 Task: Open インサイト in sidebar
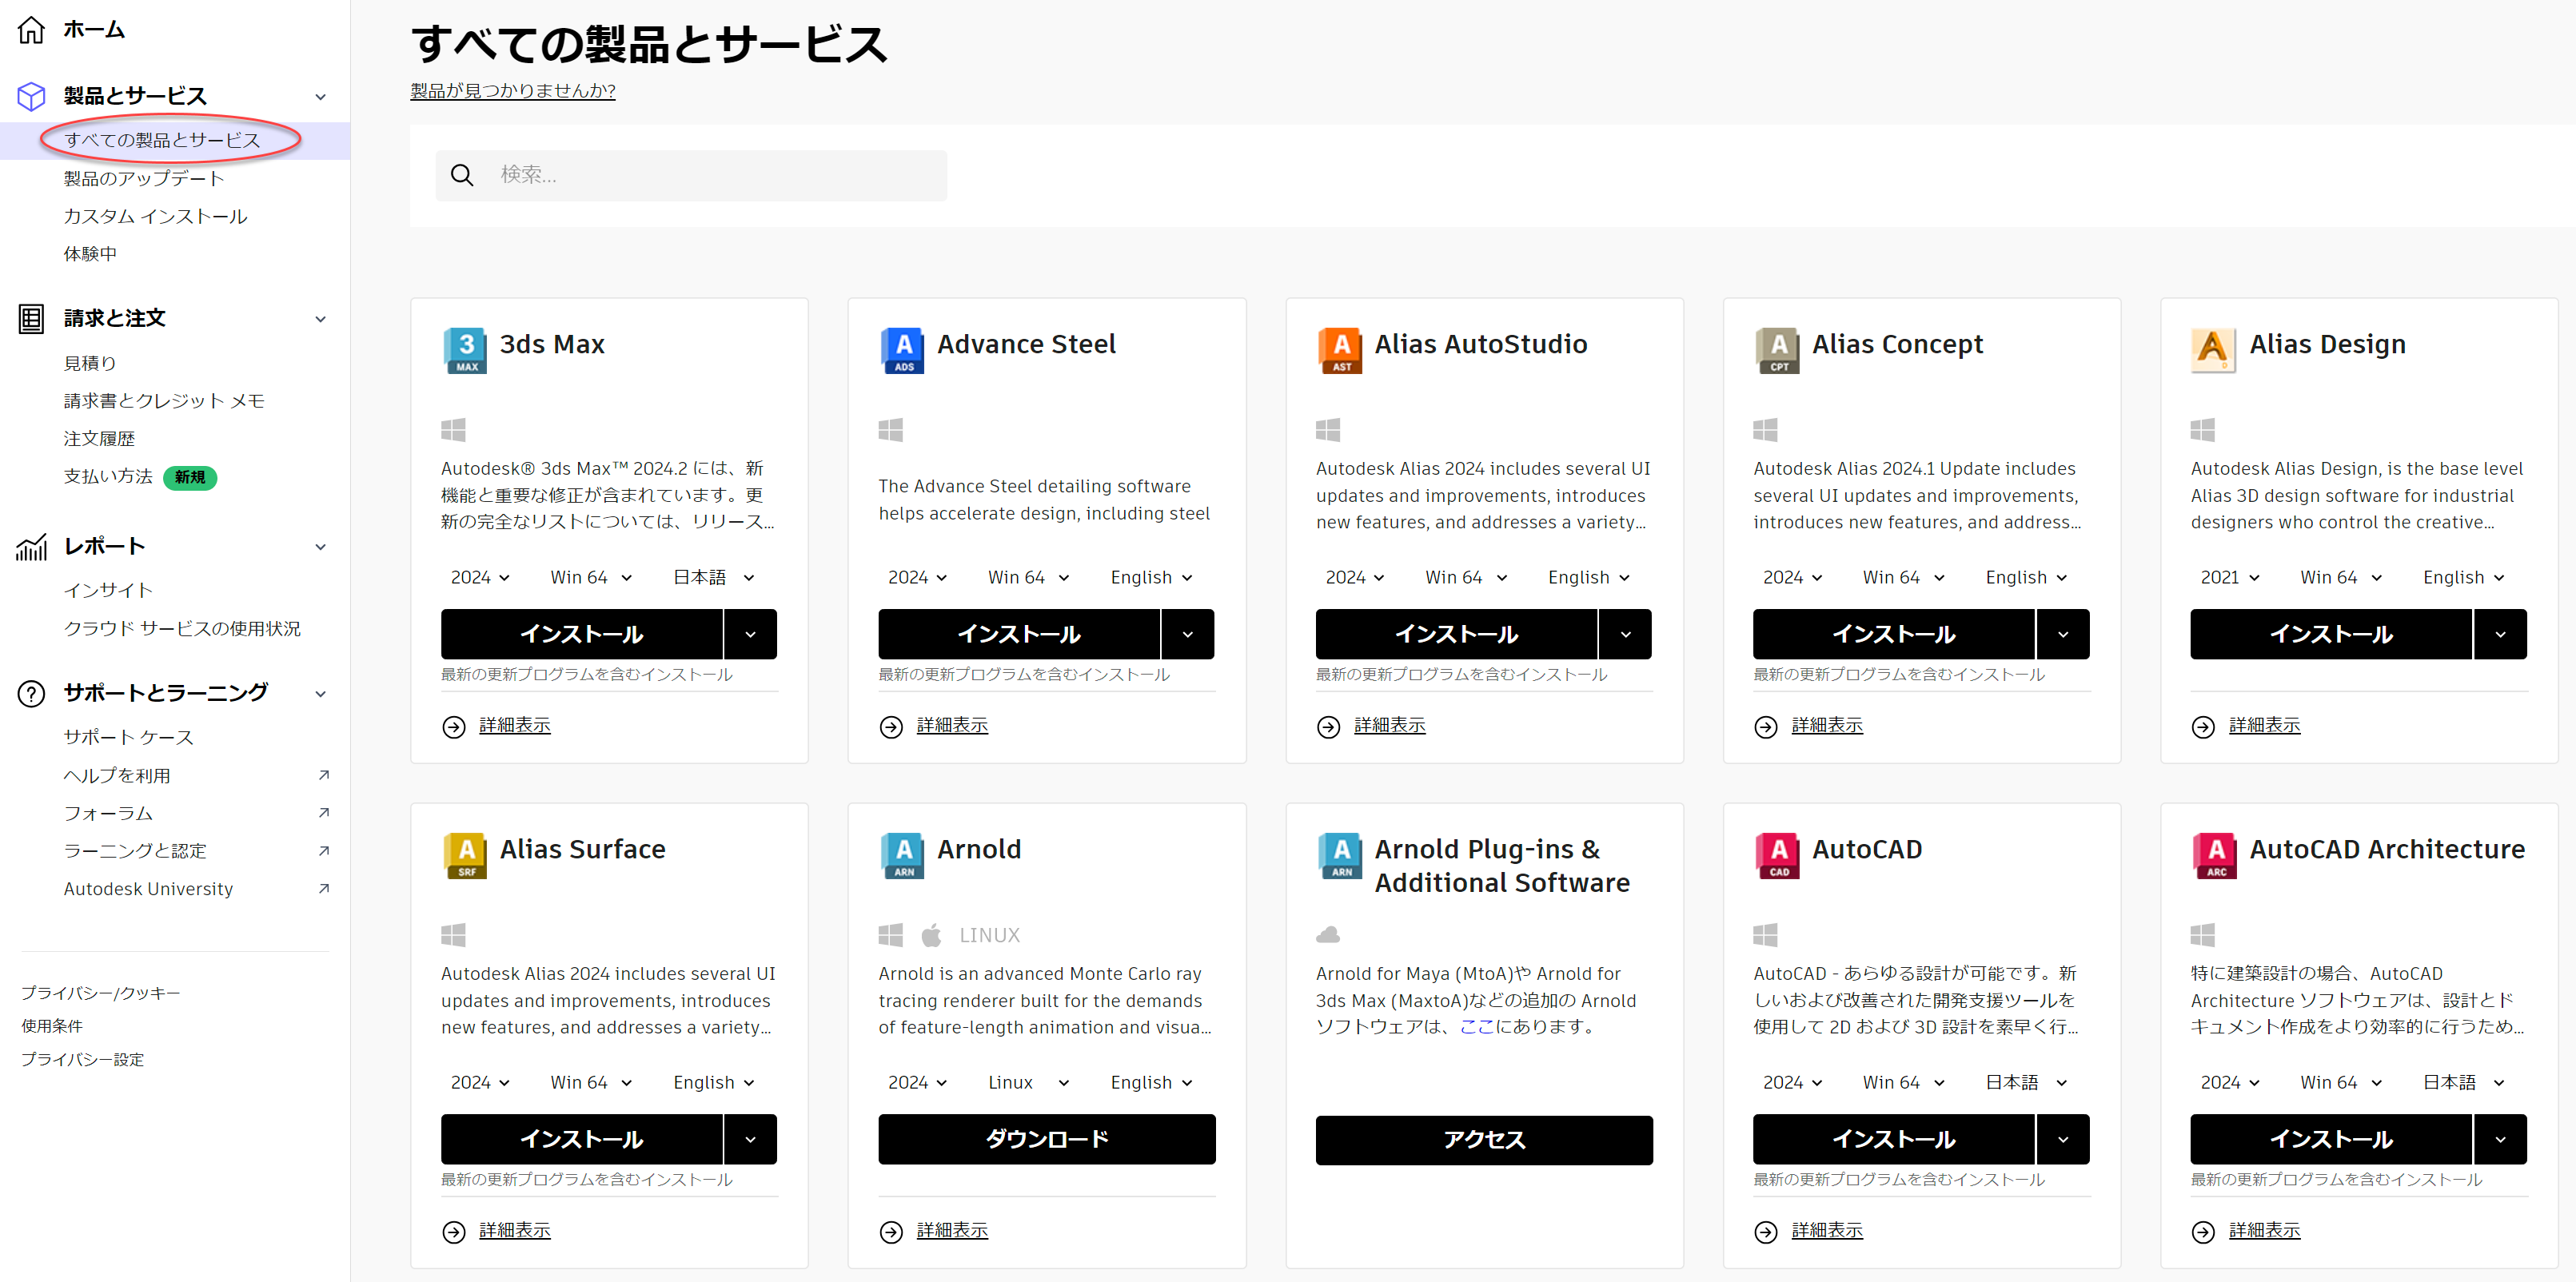tap(108, 590)
